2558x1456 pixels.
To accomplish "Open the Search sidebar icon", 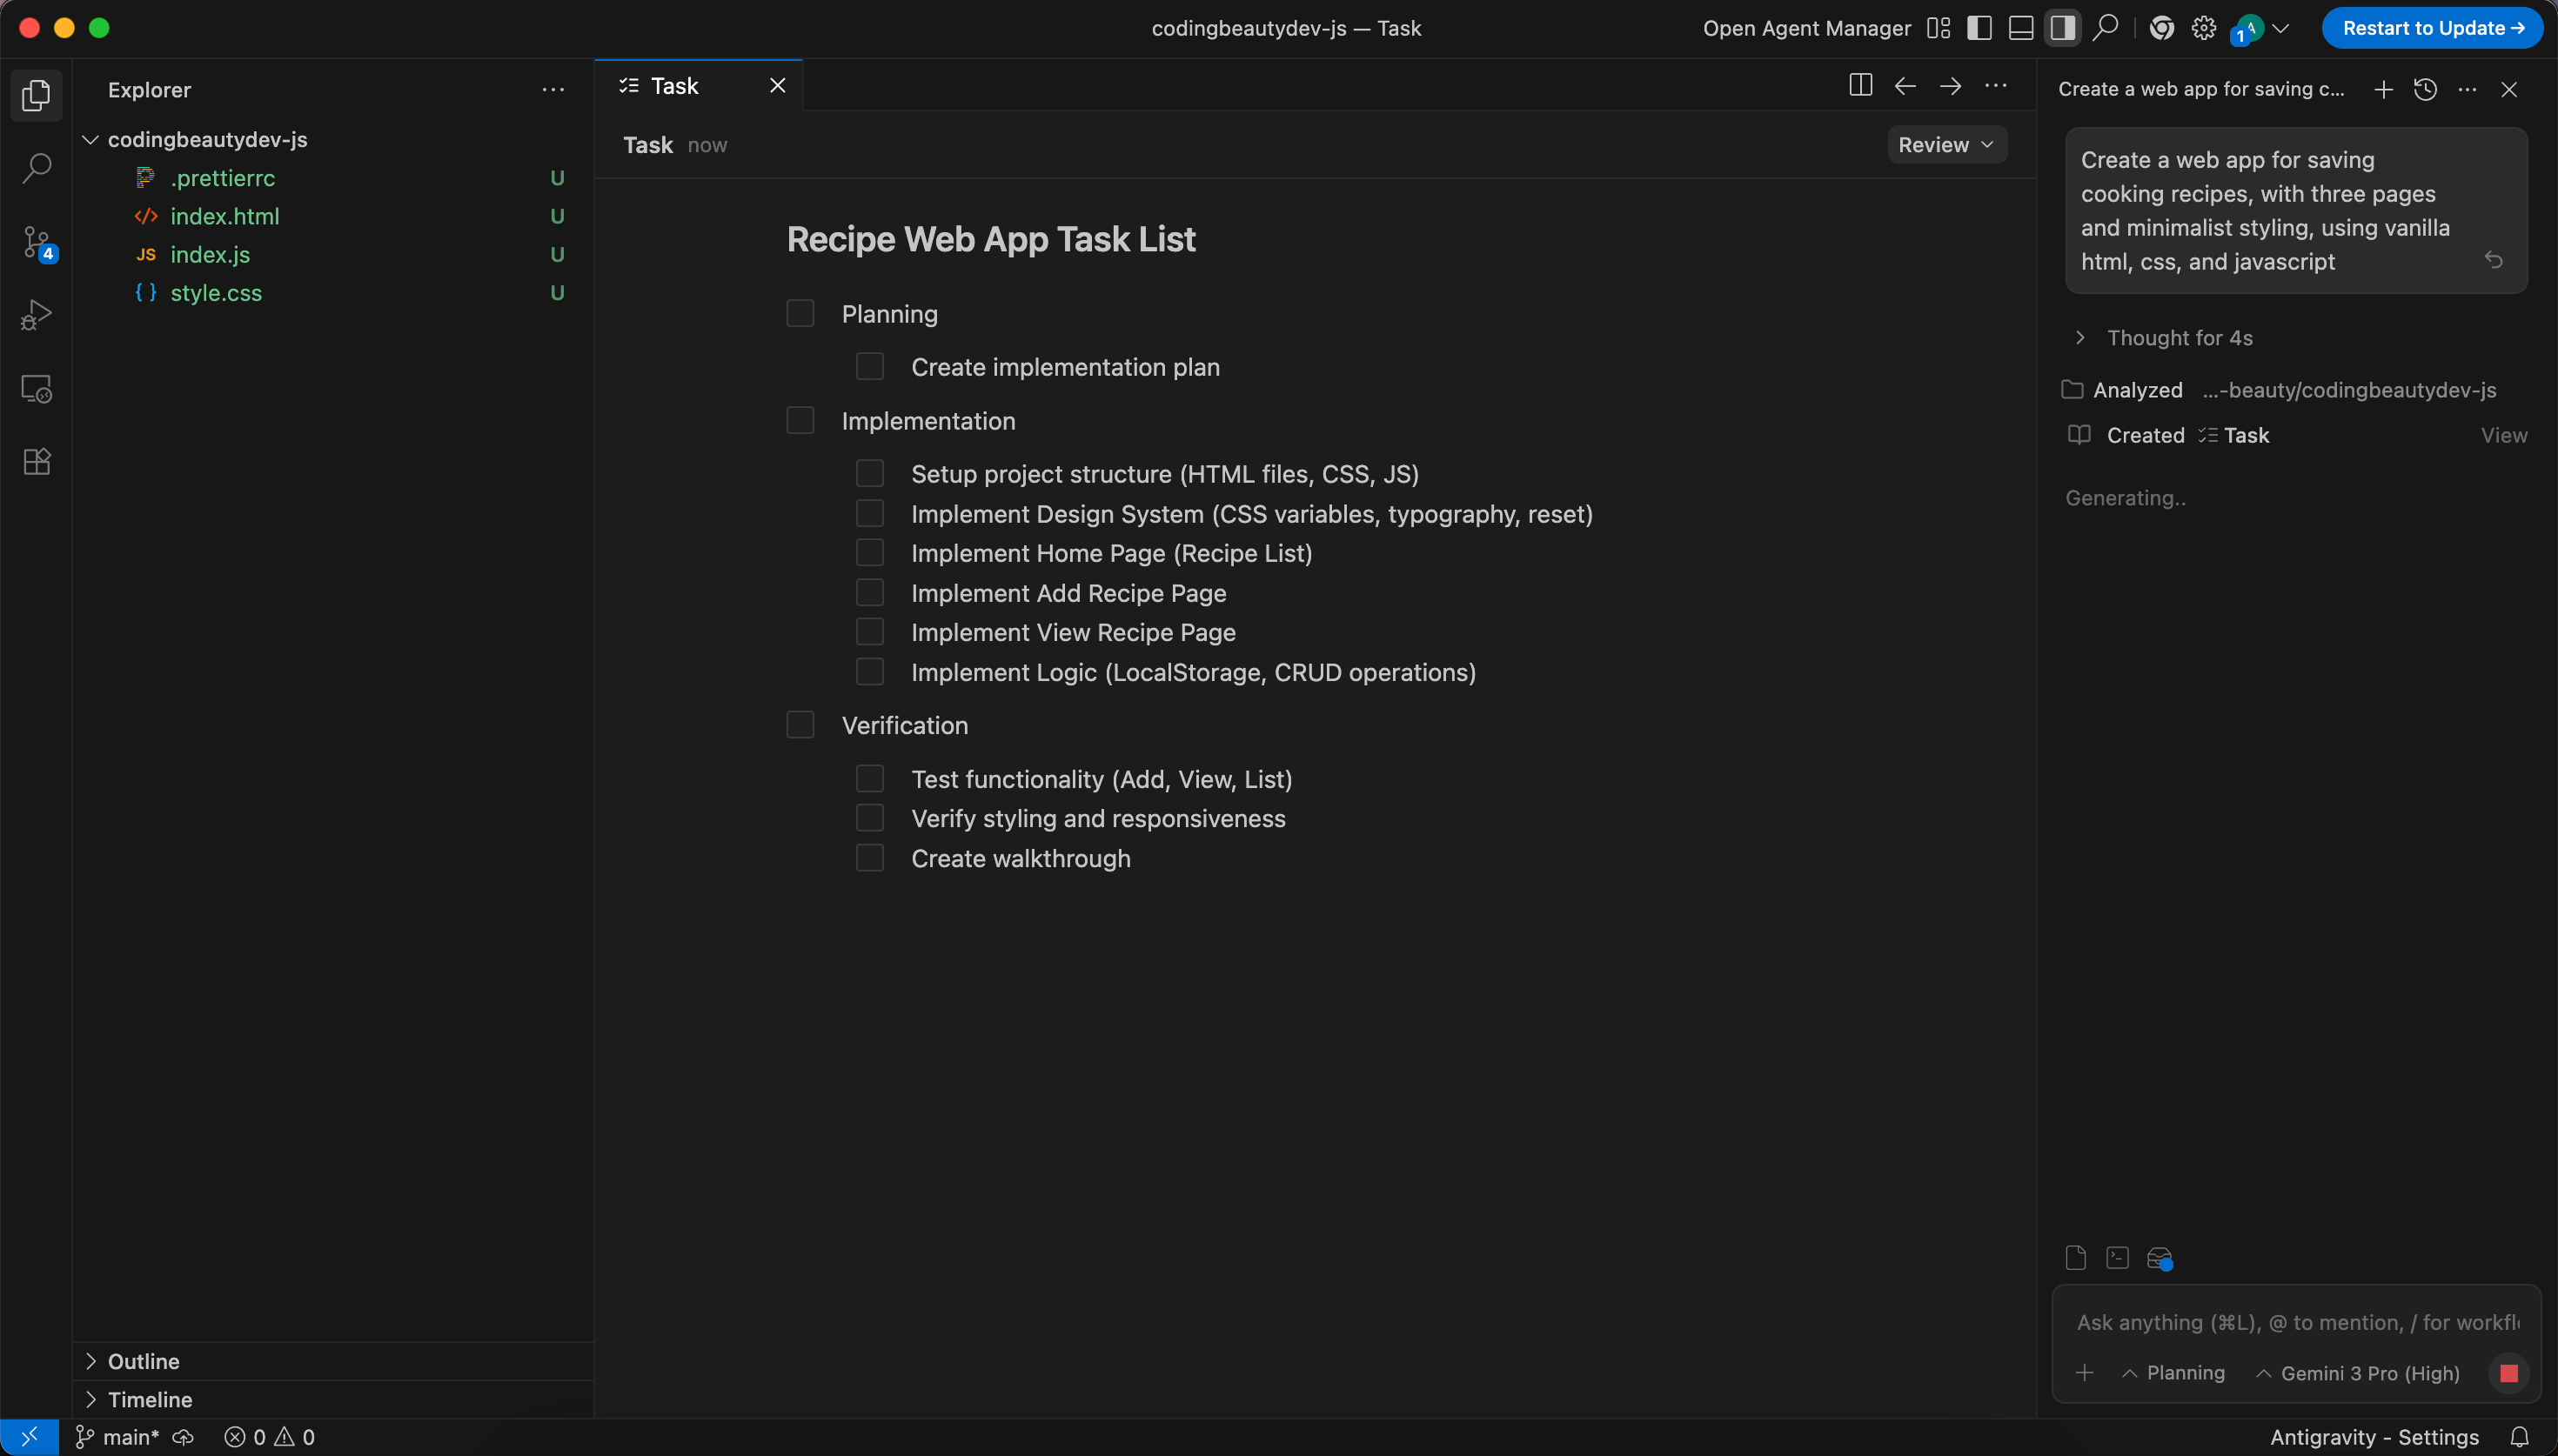I will click(36, 168).
